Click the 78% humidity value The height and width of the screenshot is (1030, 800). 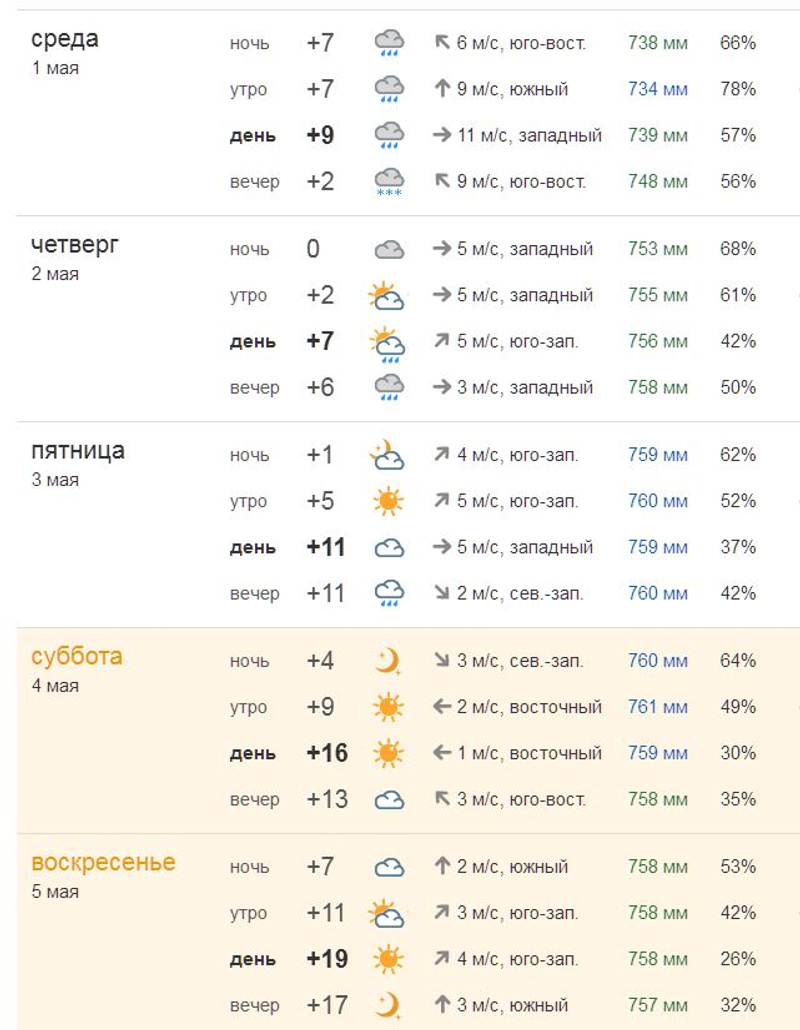pos(738,89)
